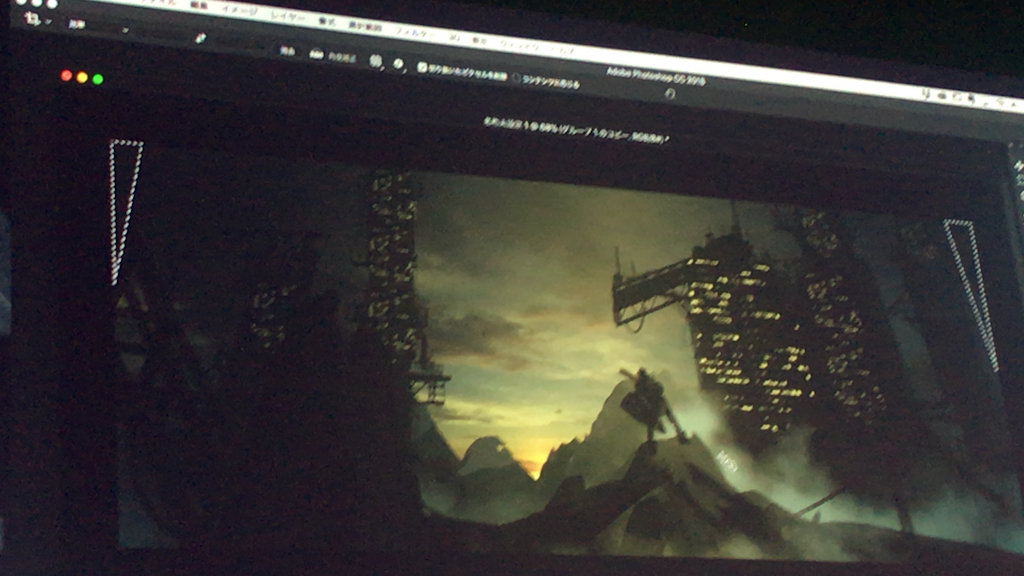Select the document title tab at 68%

pyautogui.click(x=576, y=129)
